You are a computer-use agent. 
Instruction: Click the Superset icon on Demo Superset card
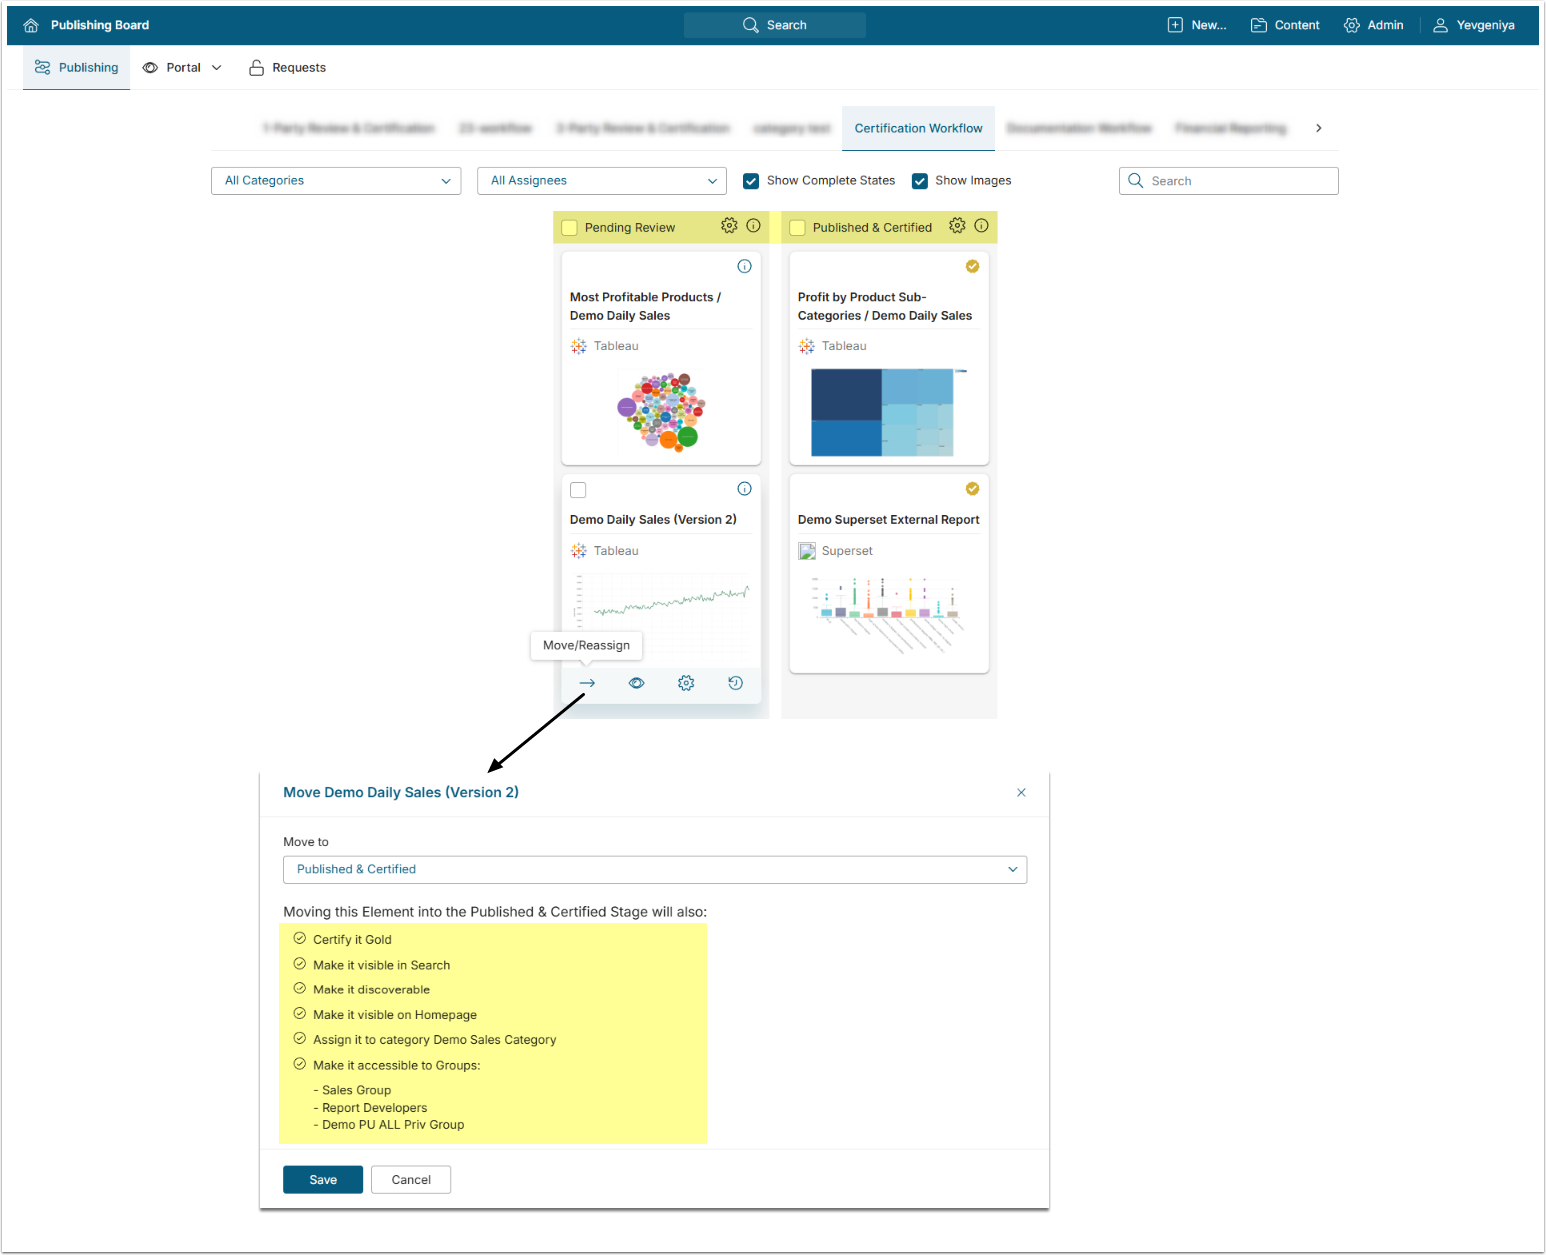point(807,551)
